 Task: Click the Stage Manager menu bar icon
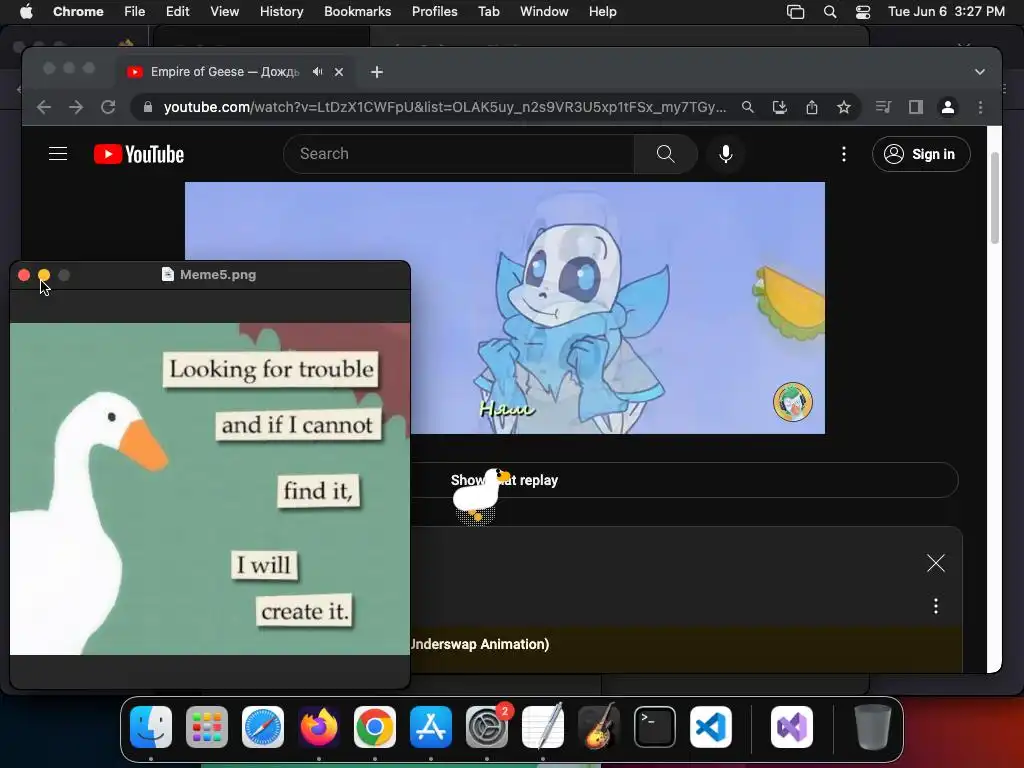pyautogui.click(x=795, y=12)
